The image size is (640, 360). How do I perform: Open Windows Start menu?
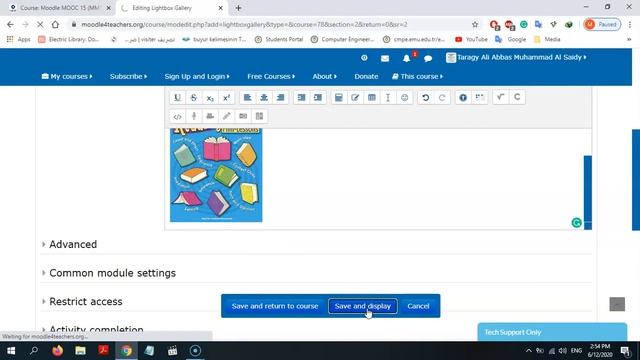11,351
